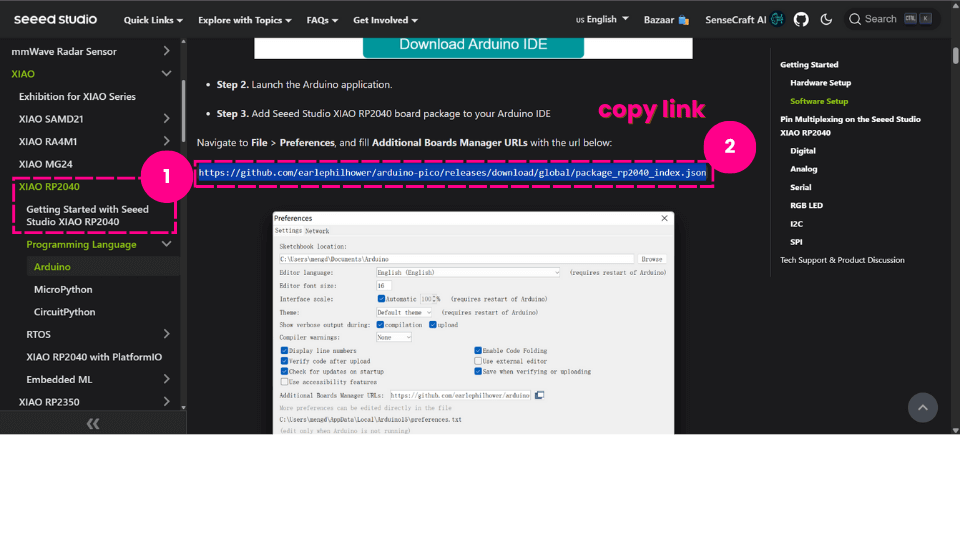Image resolution: width=960 pixels, height=540 pixels.
Task: Open the SenseCraft AI icon link
Action: (777, 19)
